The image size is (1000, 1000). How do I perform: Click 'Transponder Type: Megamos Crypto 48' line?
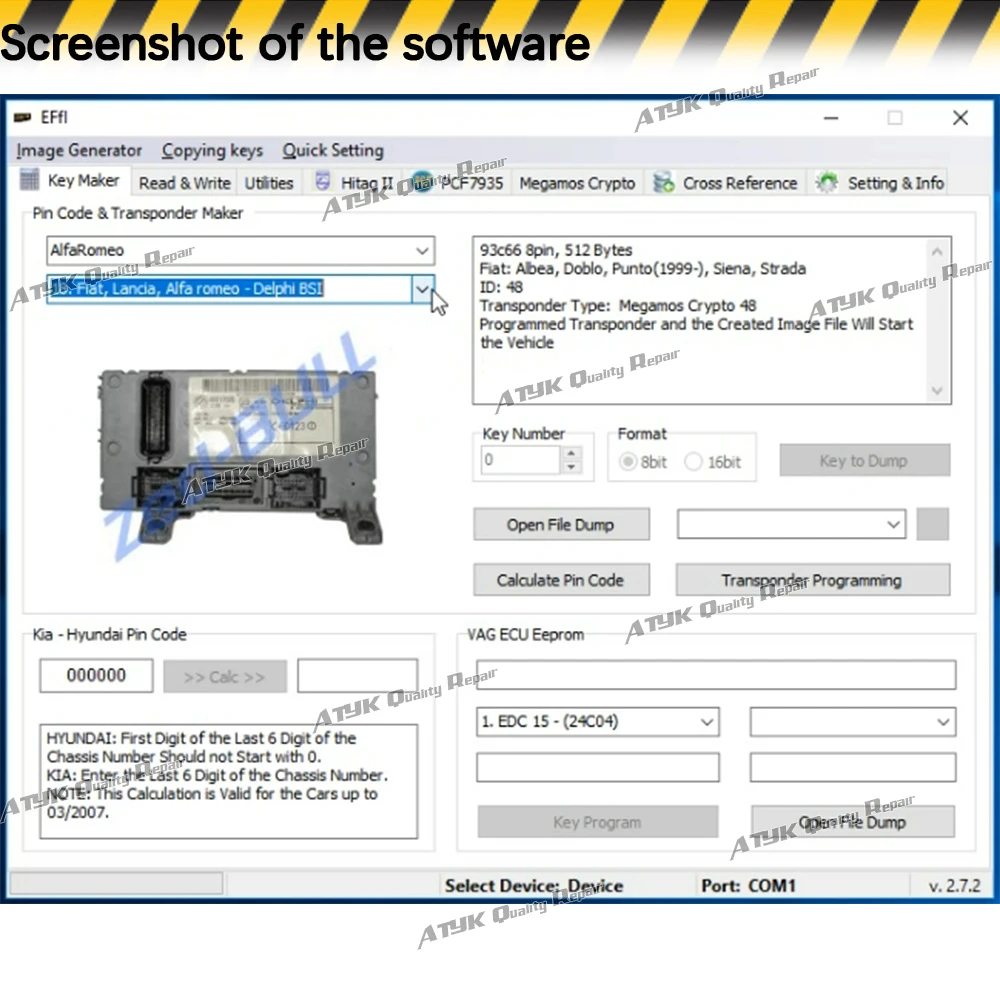click(618, 305)
